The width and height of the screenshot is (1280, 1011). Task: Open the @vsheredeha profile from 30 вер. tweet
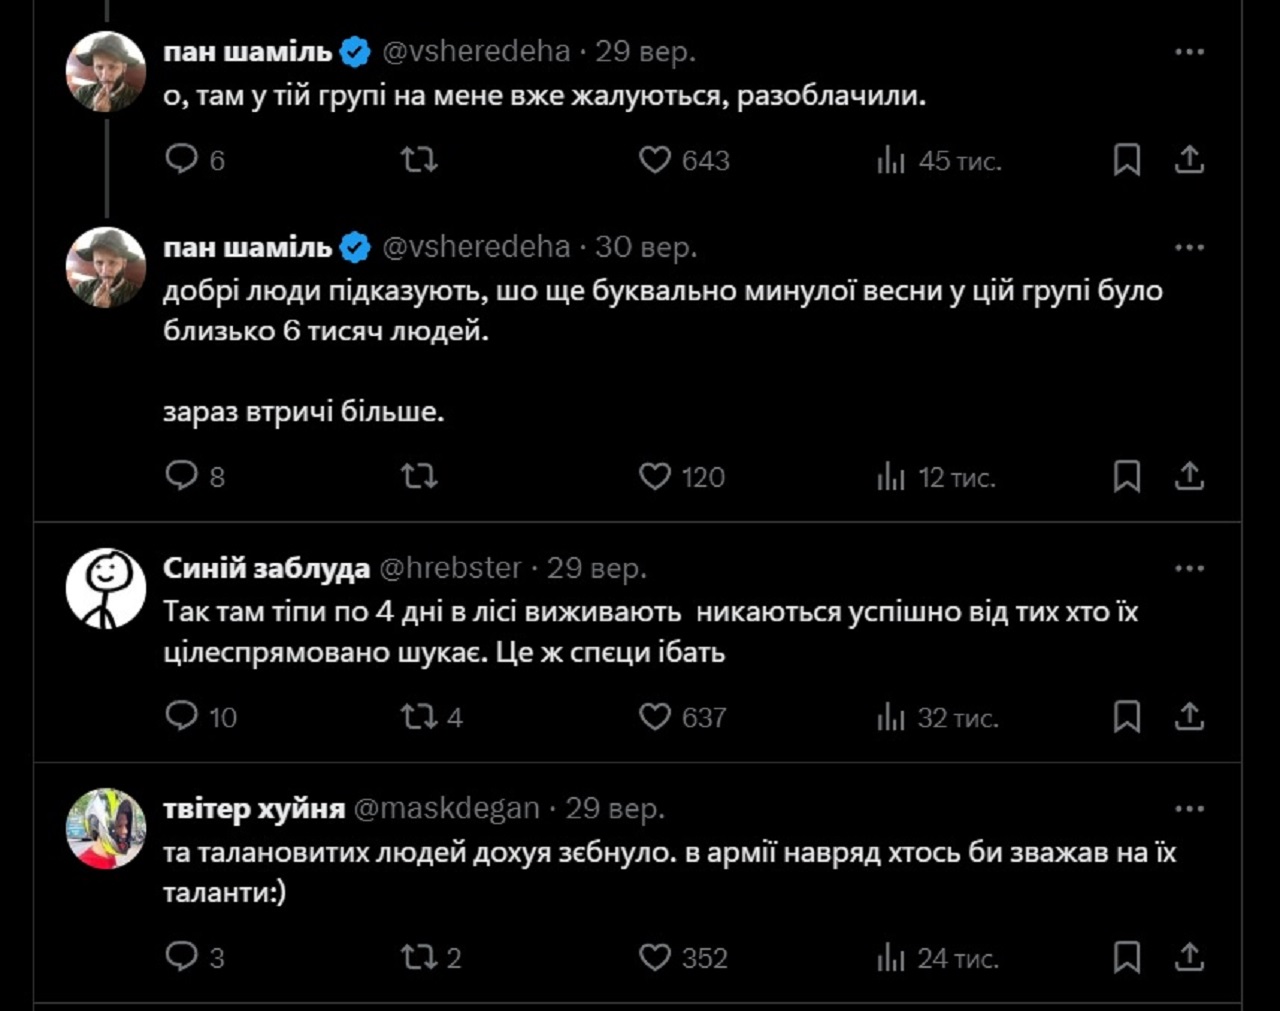[476, 247]
